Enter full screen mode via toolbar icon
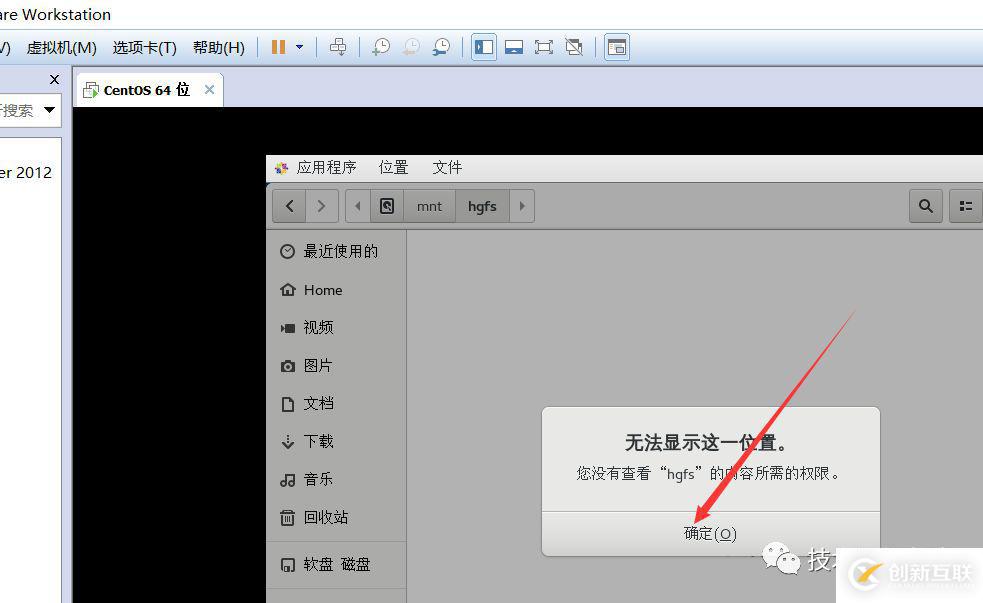The height and width of the screenshot is (603, 983). [x=544, y=47]
